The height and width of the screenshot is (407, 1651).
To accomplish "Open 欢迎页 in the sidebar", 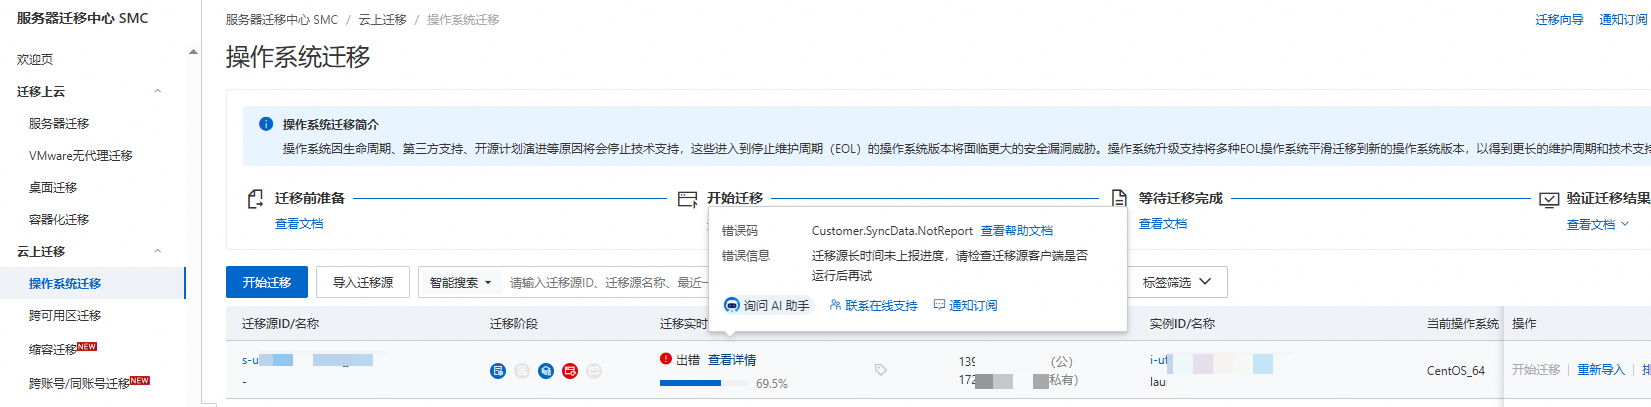I will point(35,59).
